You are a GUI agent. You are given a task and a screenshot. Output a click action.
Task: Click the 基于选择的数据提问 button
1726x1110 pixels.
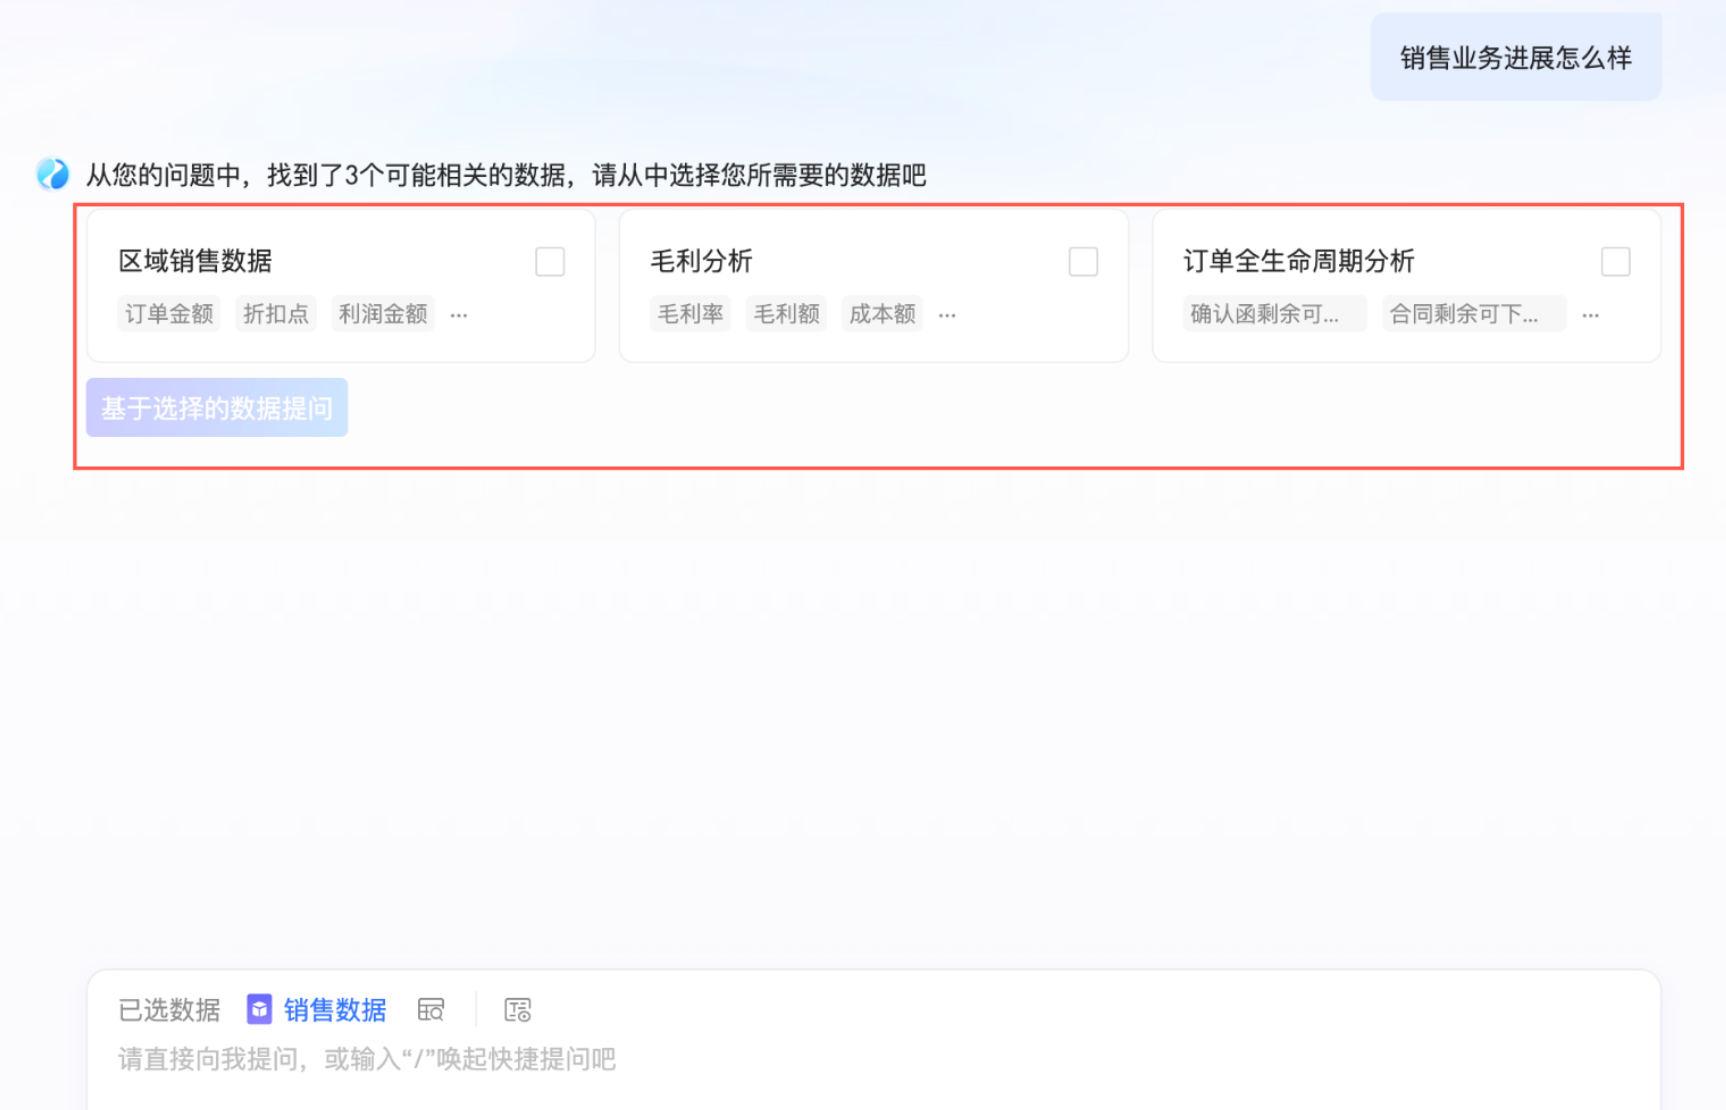217,407
